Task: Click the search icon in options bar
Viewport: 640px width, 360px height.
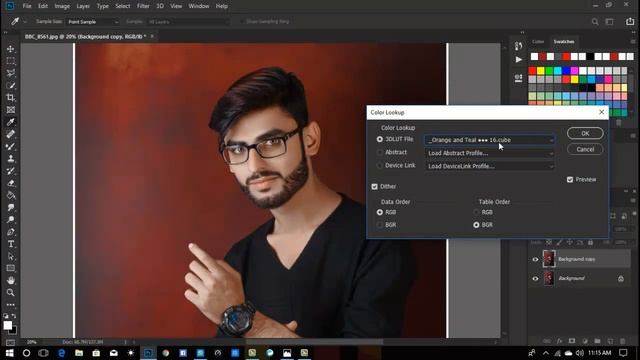Action: 595,22
